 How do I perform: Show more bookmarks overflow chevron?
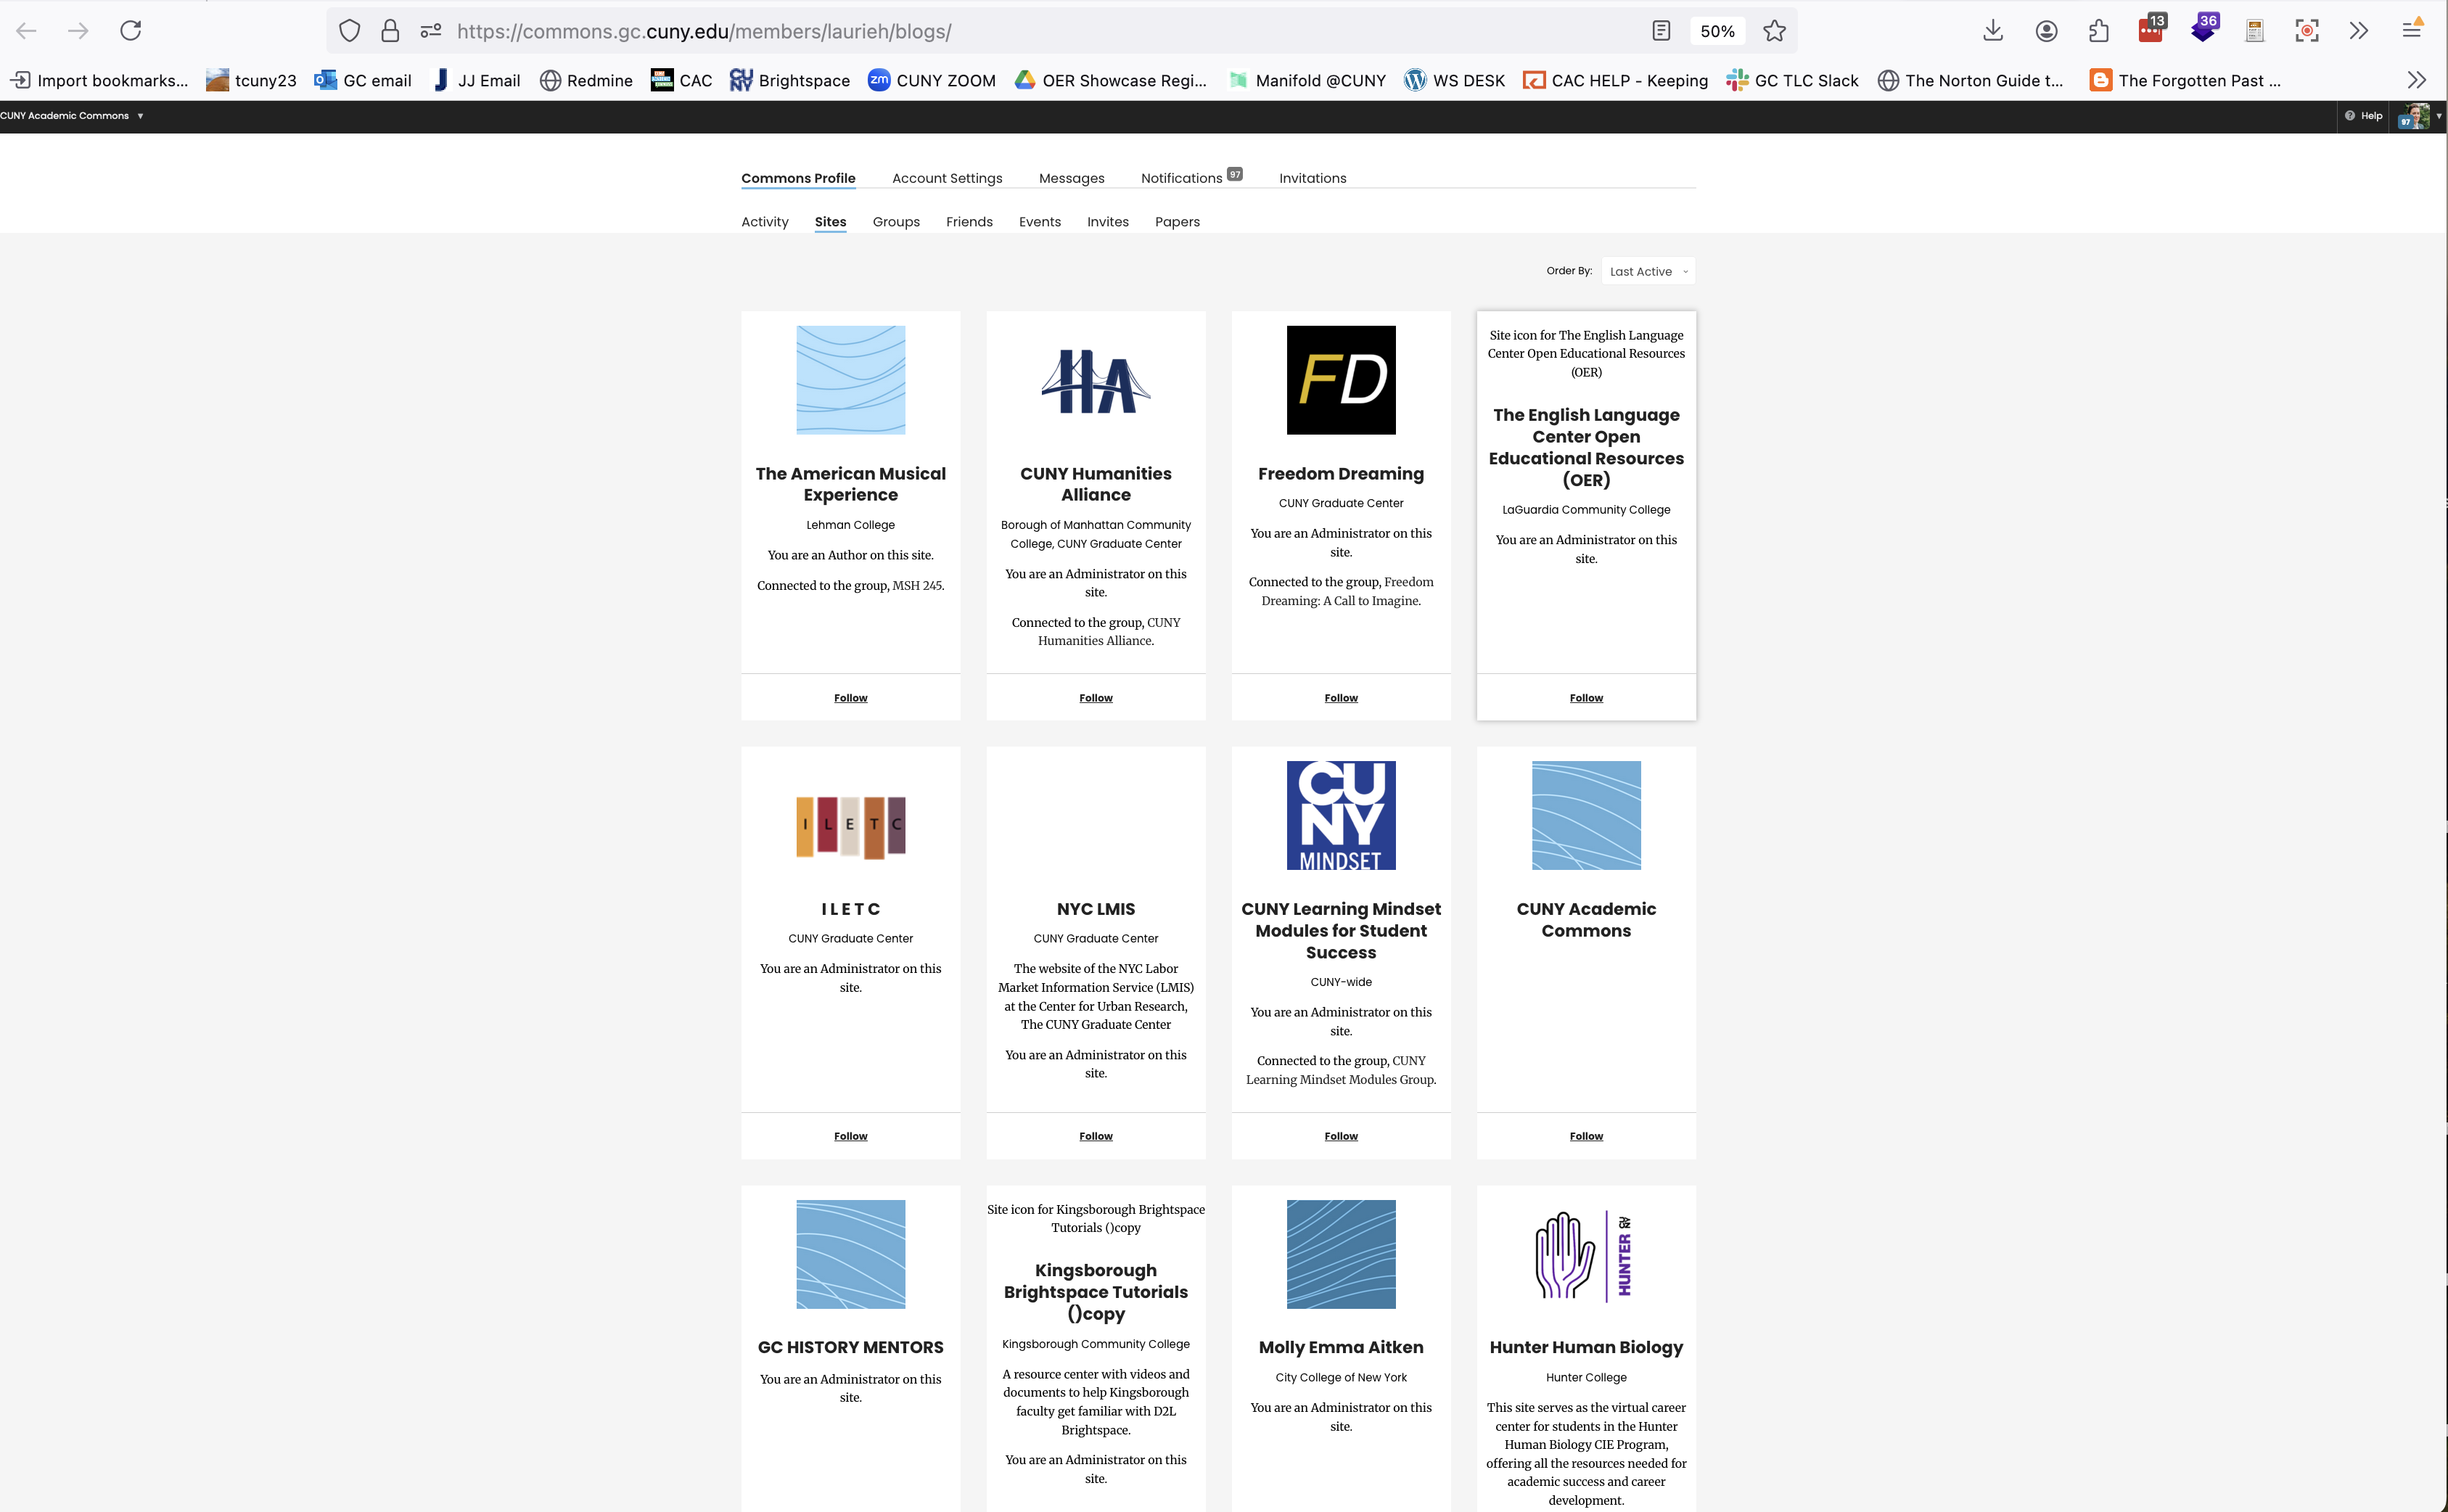[2416, 80]
